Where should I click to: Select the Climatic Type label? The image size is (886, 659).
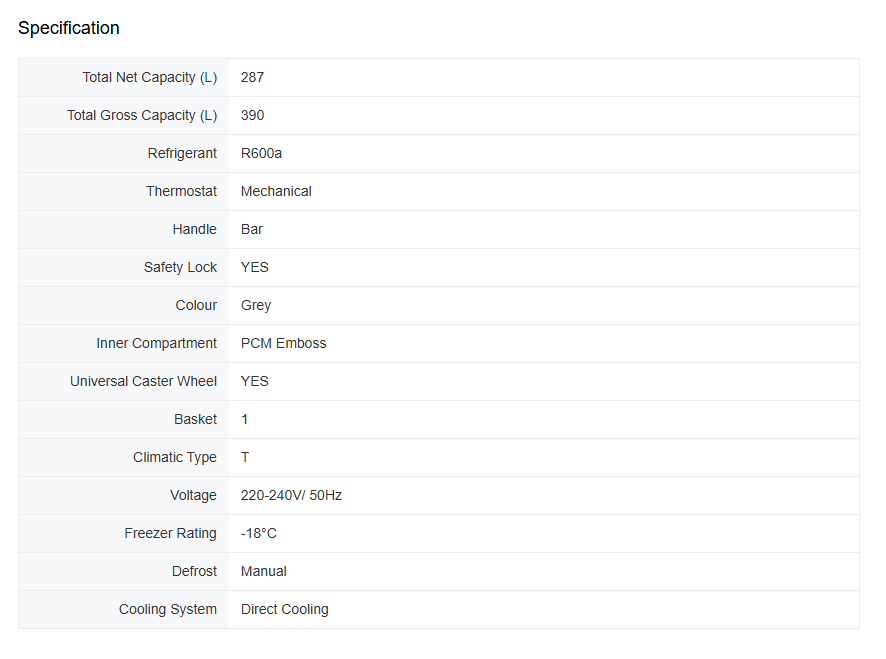[175, 457]
